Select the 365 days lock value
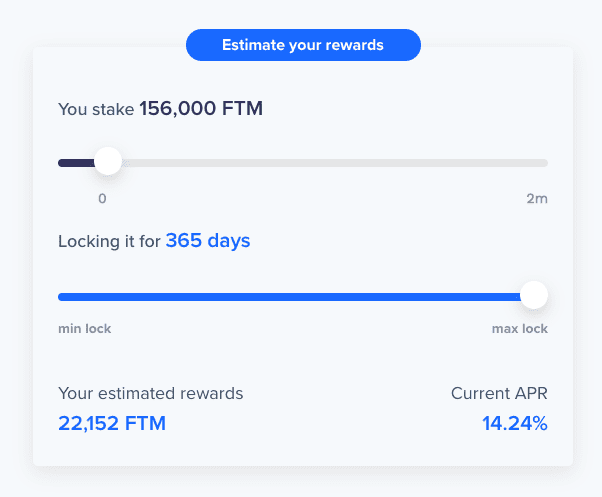This screenshot has width=602, height=497. click(x=208, y=241)
